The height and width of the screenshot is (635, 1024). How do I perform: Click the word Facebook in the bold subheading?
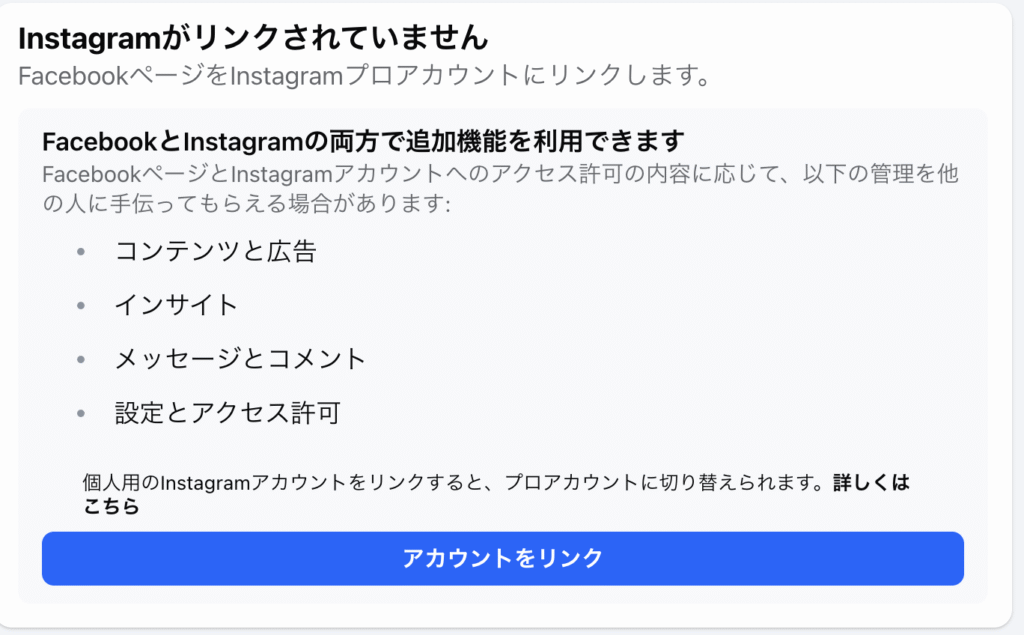pos(100,141)
